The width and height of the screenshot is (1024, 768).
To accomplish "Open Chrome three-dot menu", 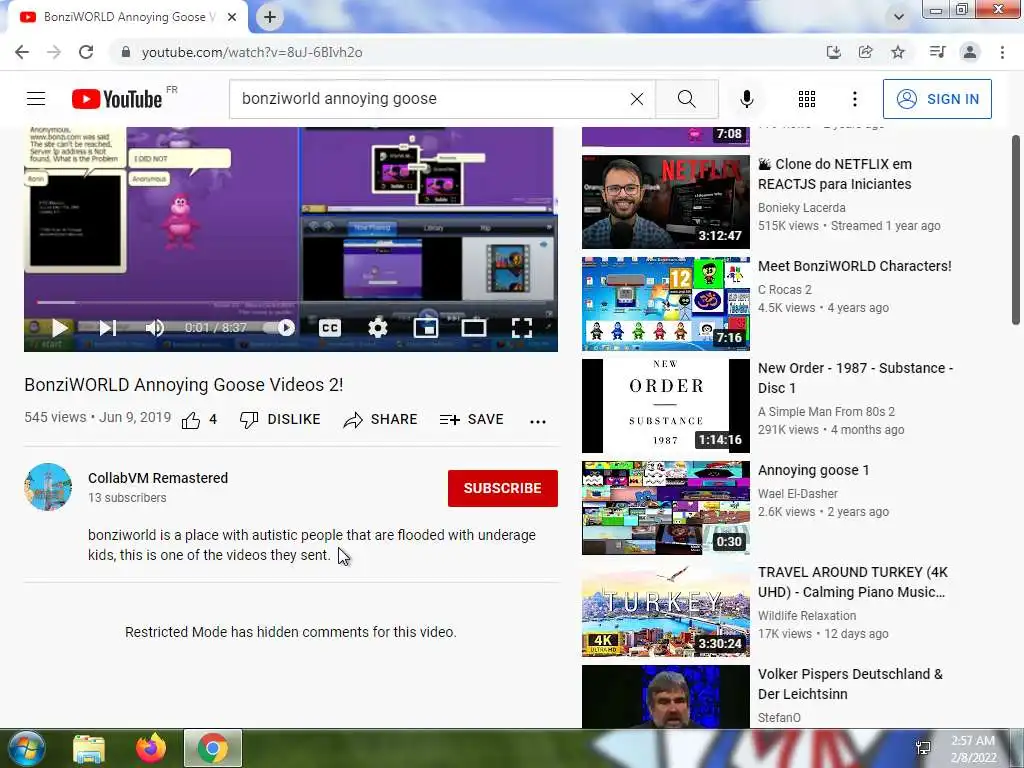I will point(1002,52).
